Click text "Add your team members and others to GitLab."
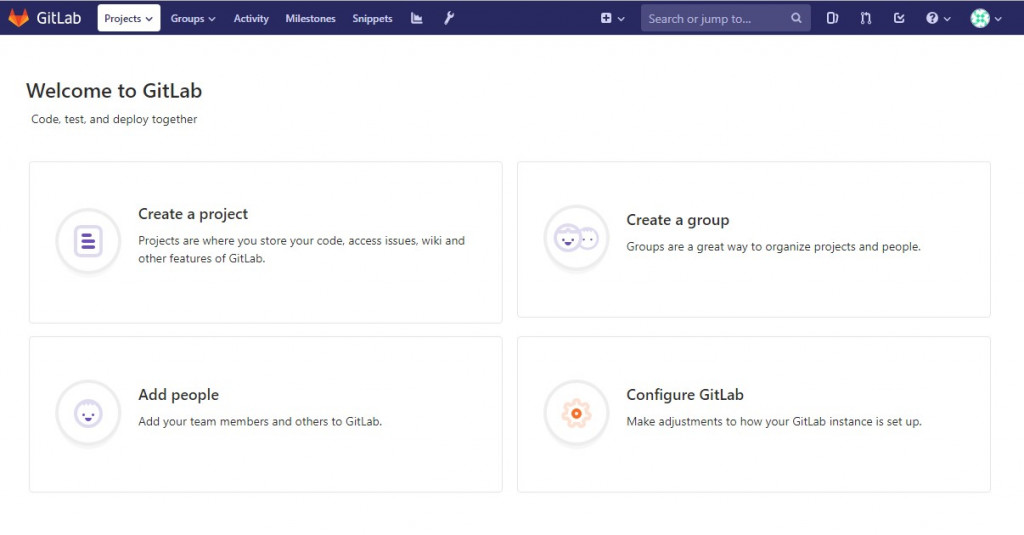The width and height of the screenshot is (1024, 535). pyautogui.click(x=260, y=421)
